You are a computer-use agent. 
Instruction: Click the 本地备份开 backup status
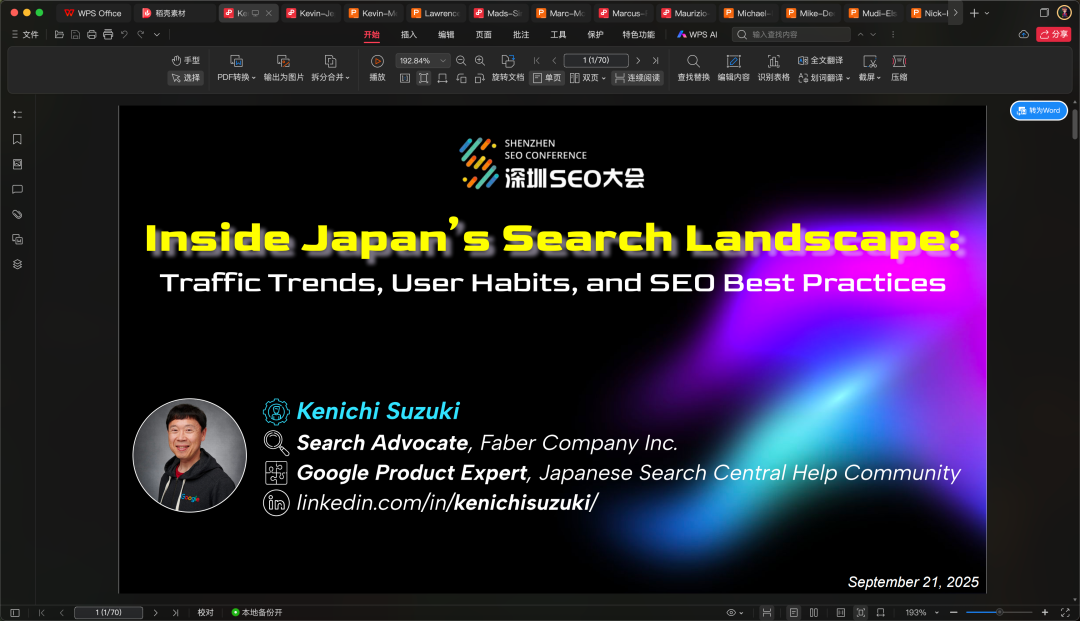257,612
